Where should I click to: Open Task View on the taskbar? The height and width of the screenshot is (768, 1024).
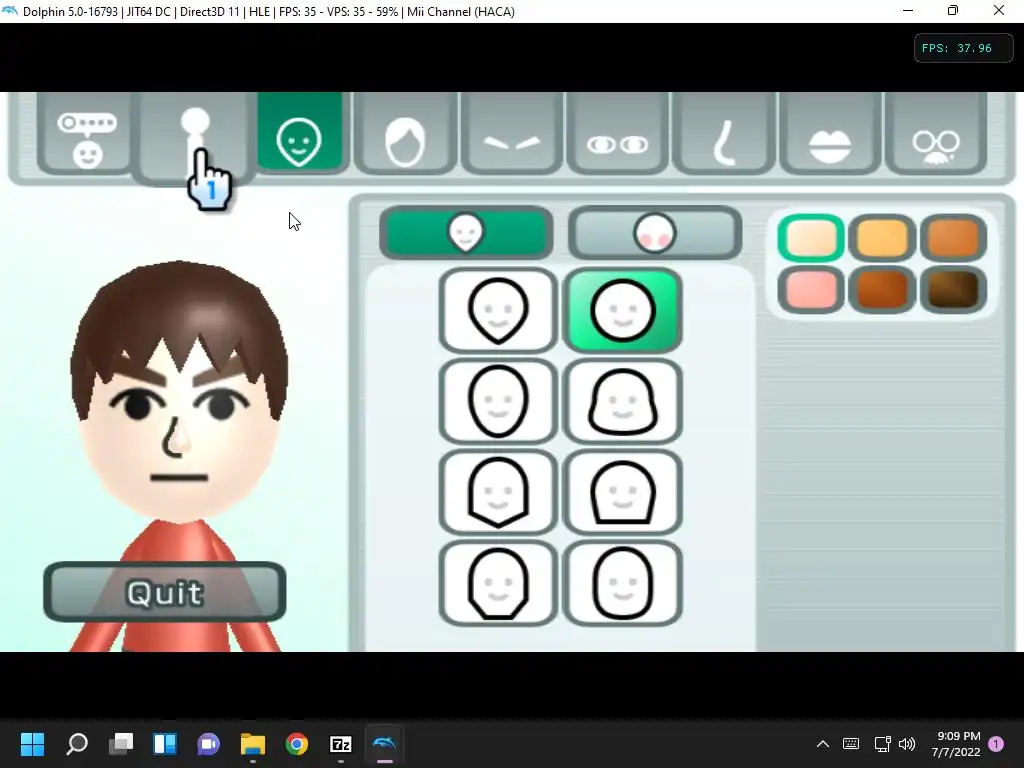121,744
